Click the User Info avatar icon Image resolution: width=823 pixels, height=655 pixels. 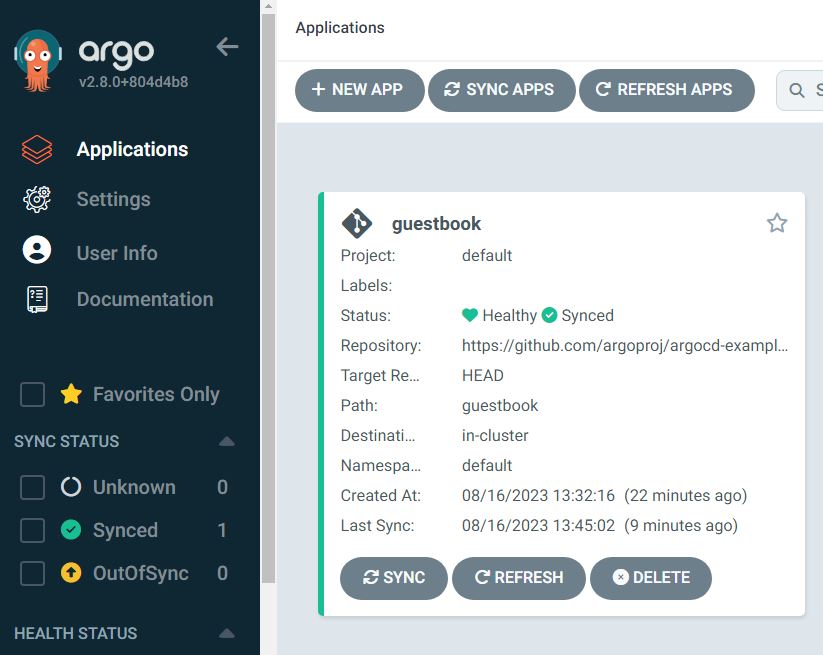37,249
